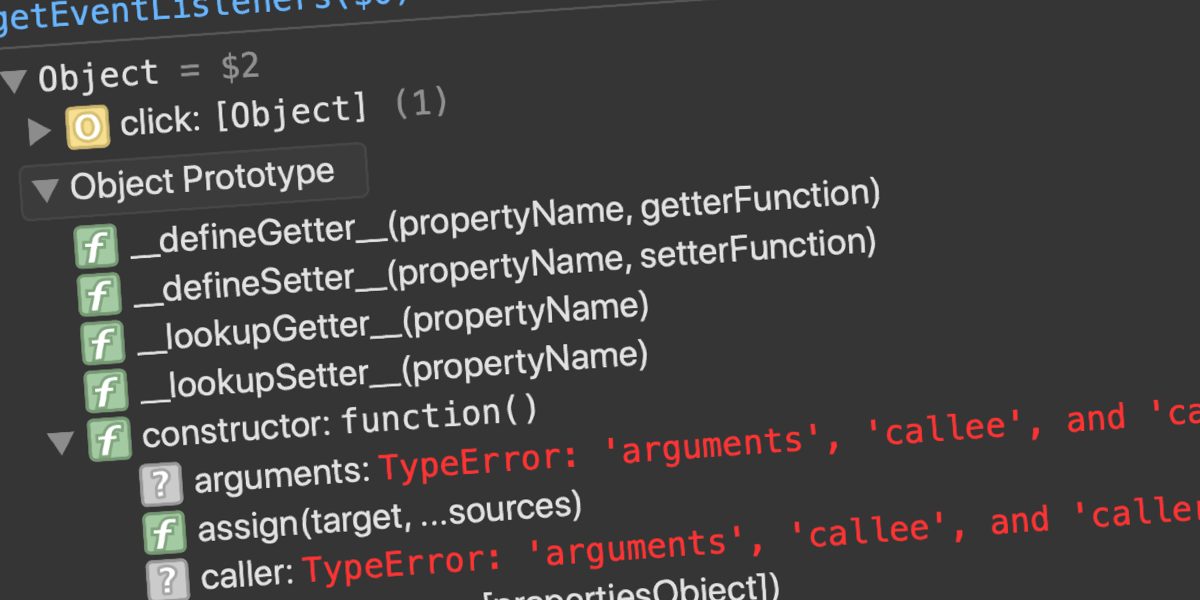This screenshot has width=1200, height=600.
Task: Click function icon next to assign
Action: click(x=164, y=532)
